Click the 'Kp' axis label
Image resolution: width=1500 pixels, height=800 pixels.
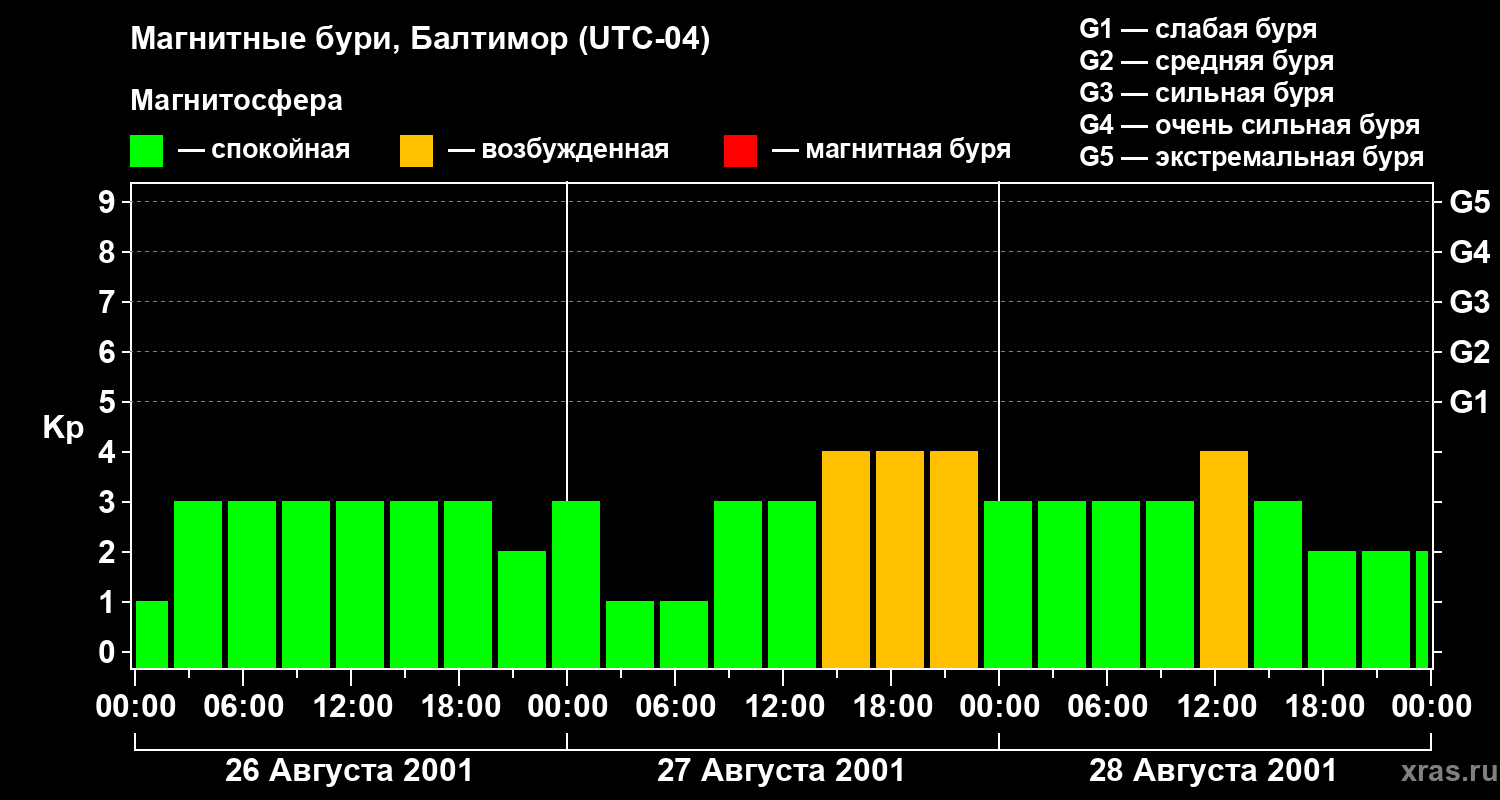[63, 428]
